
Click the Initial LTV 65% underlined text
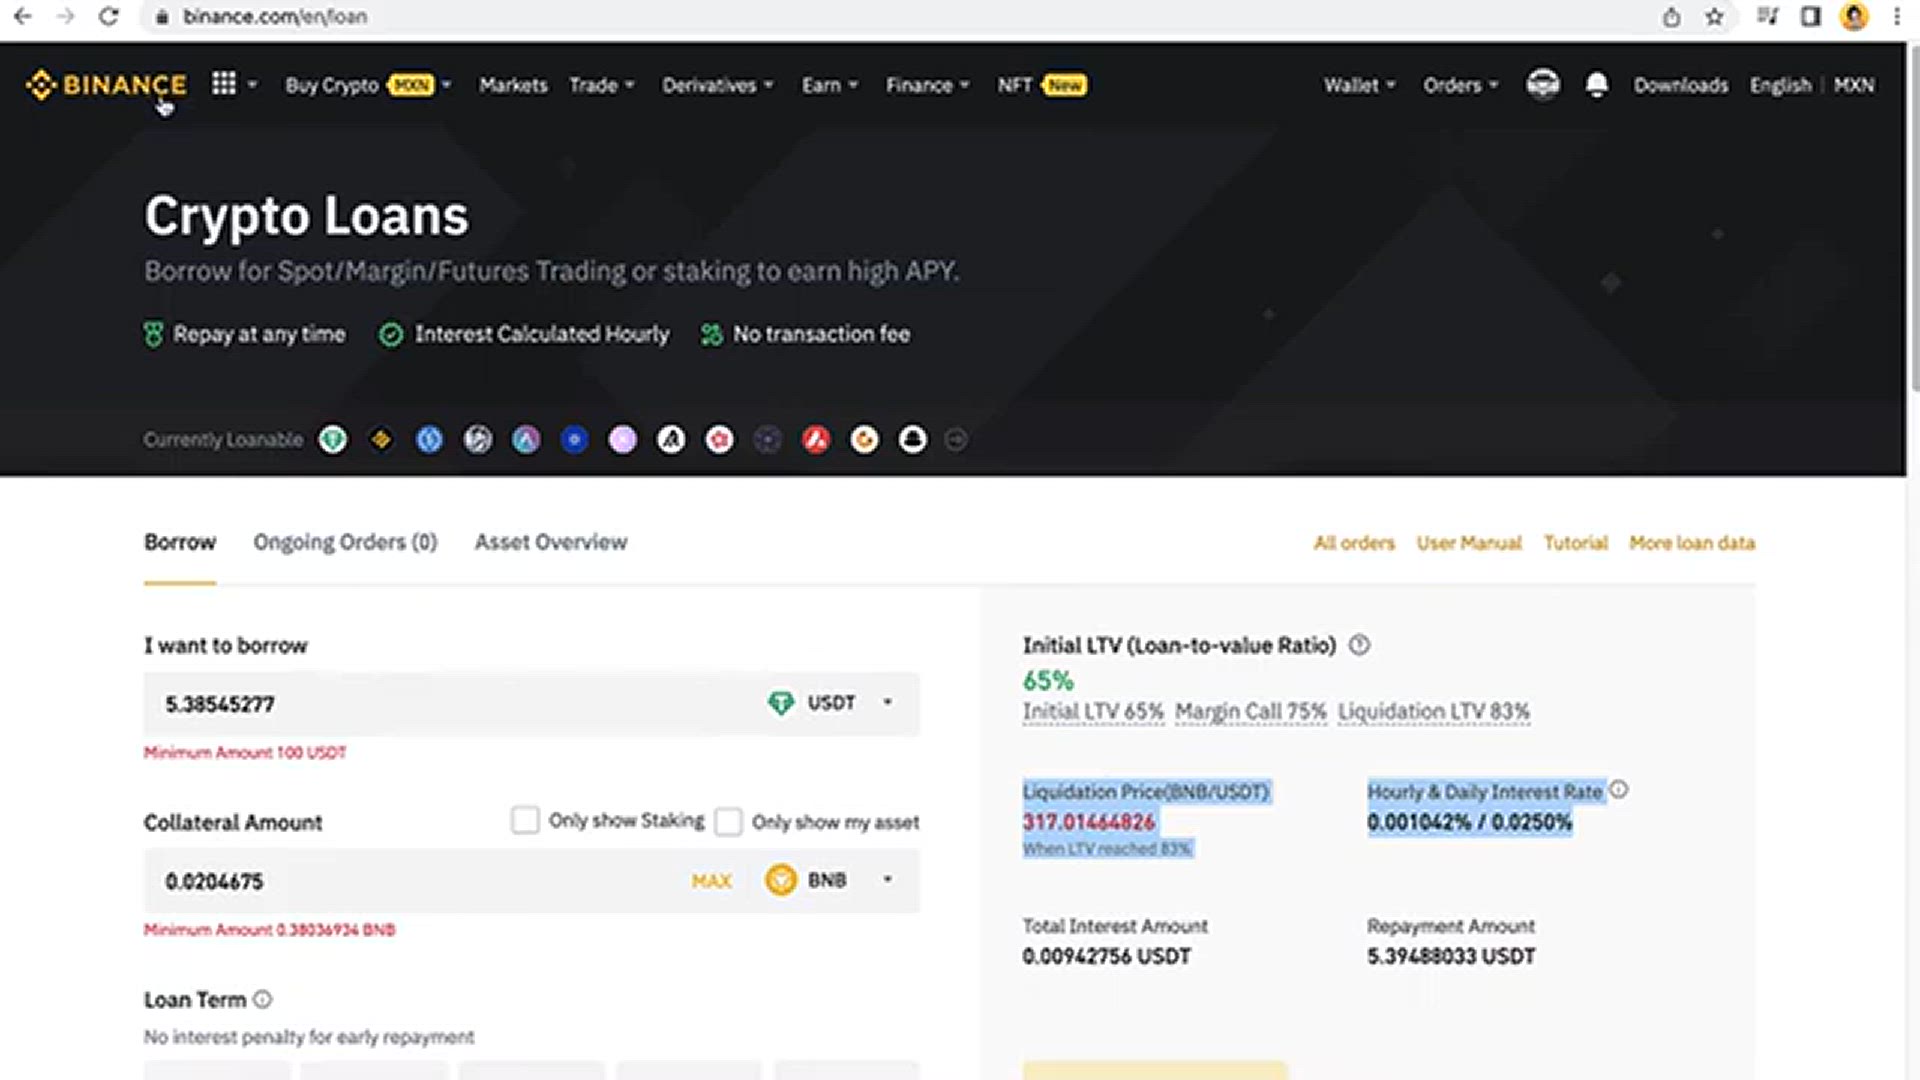pyautogui.click(x=1093, y=711)
